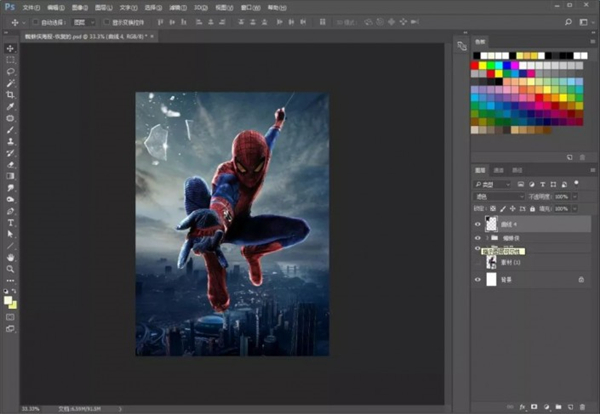Toggle visibility of the 曲线 4 layer
Viewport: 600px width, 414px height.
(x=476, y=225)
